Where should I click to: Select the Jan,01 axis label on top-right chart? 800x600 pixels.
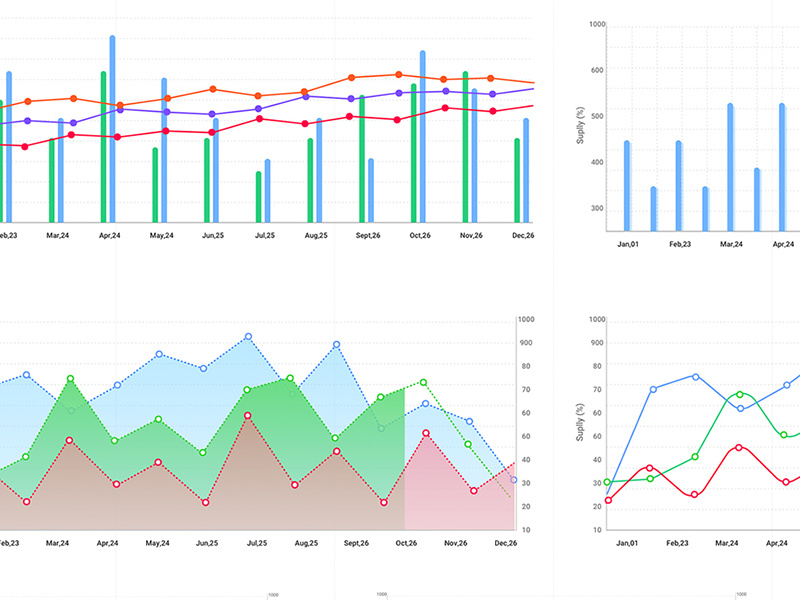[628, 243]
